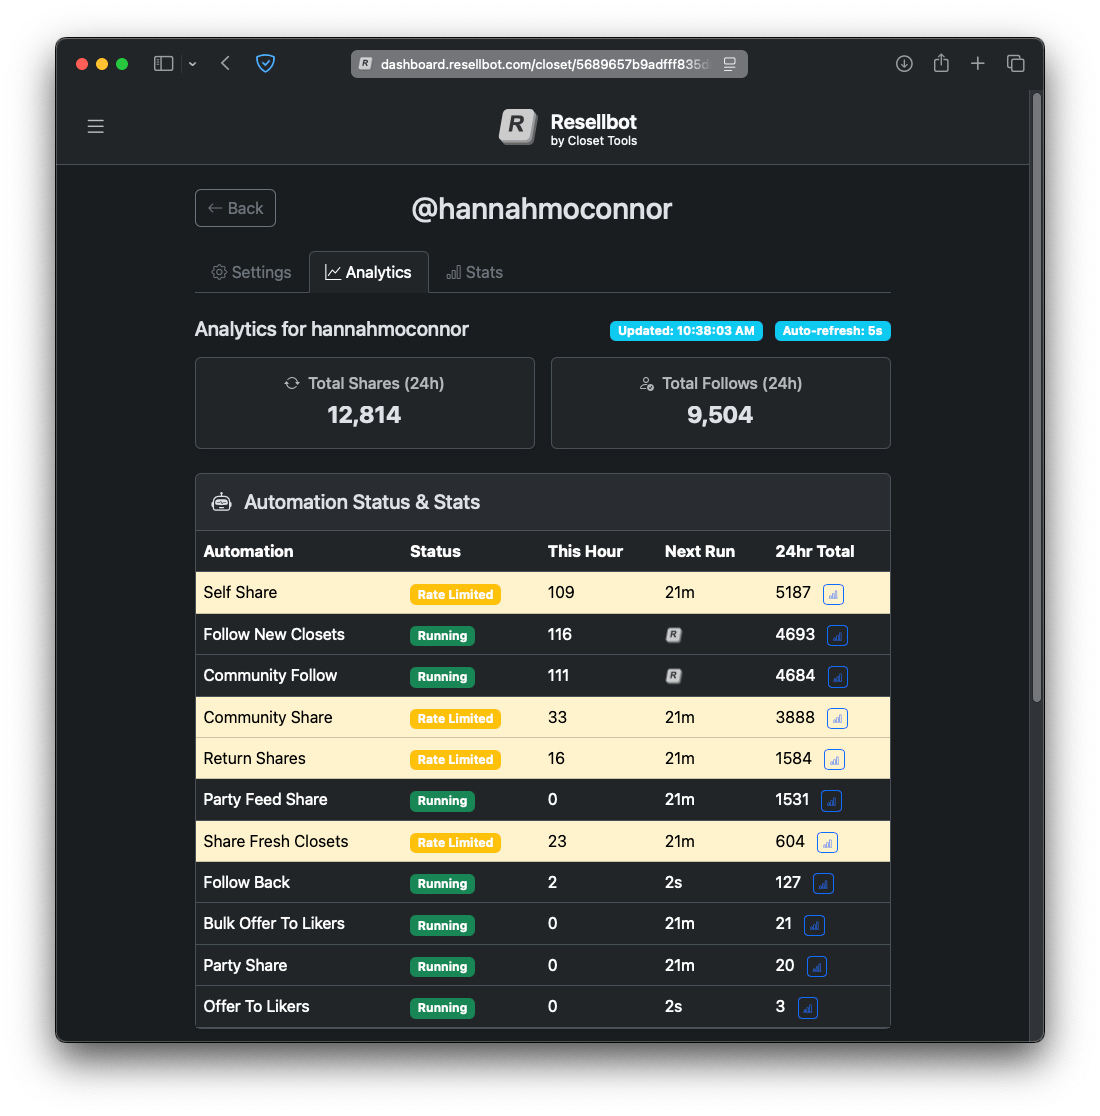Click the Party Feed Share automation name

[x=265, y=799]
